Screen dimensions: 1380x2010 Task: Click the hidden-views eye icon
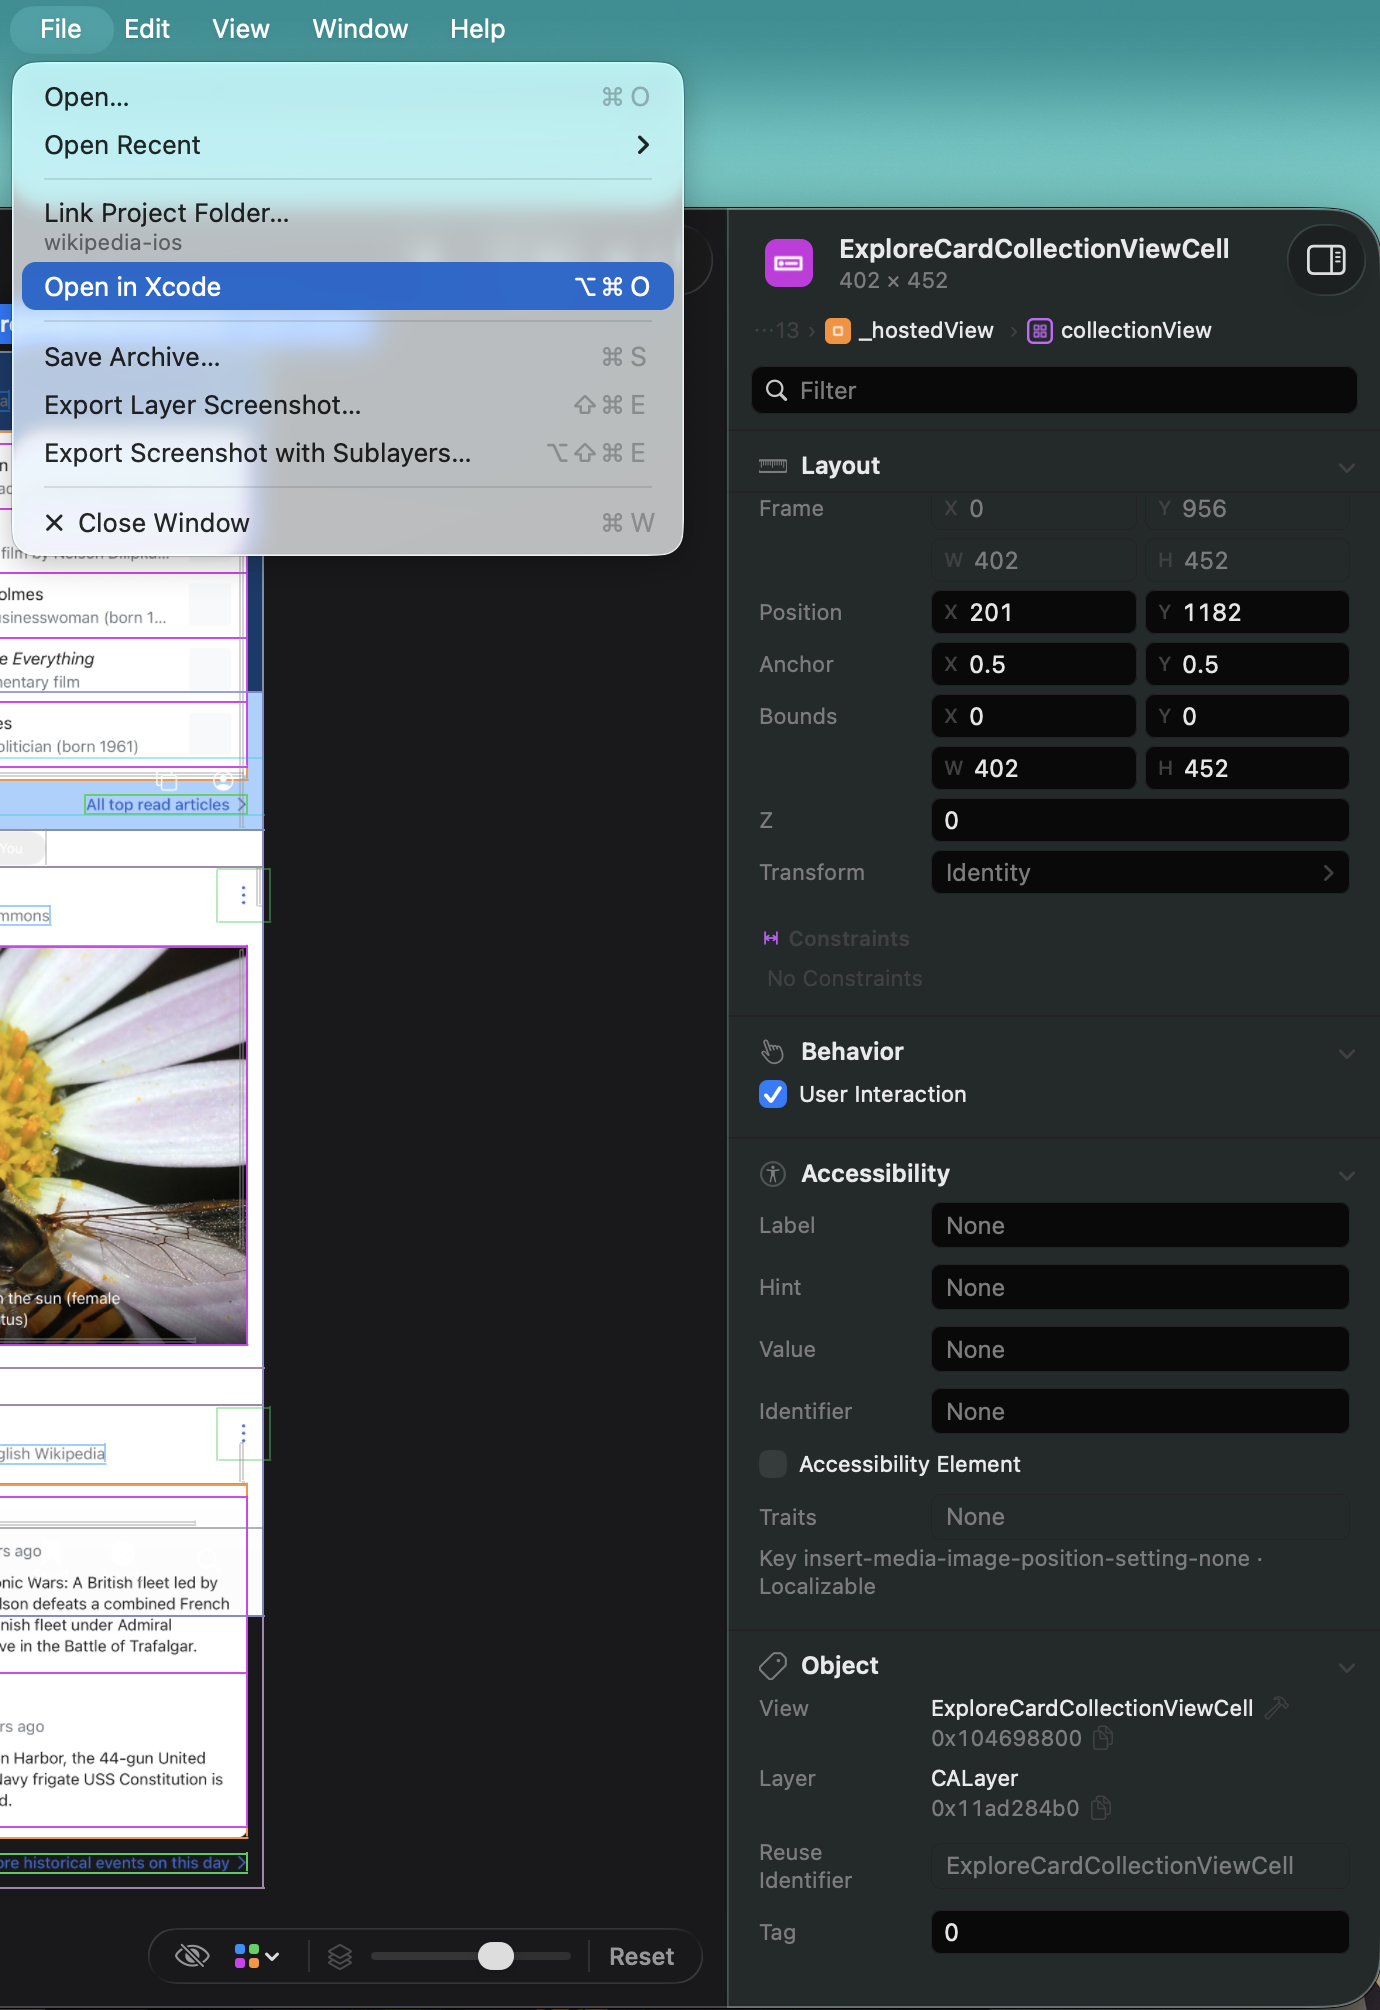click(x=192, y=1956)
